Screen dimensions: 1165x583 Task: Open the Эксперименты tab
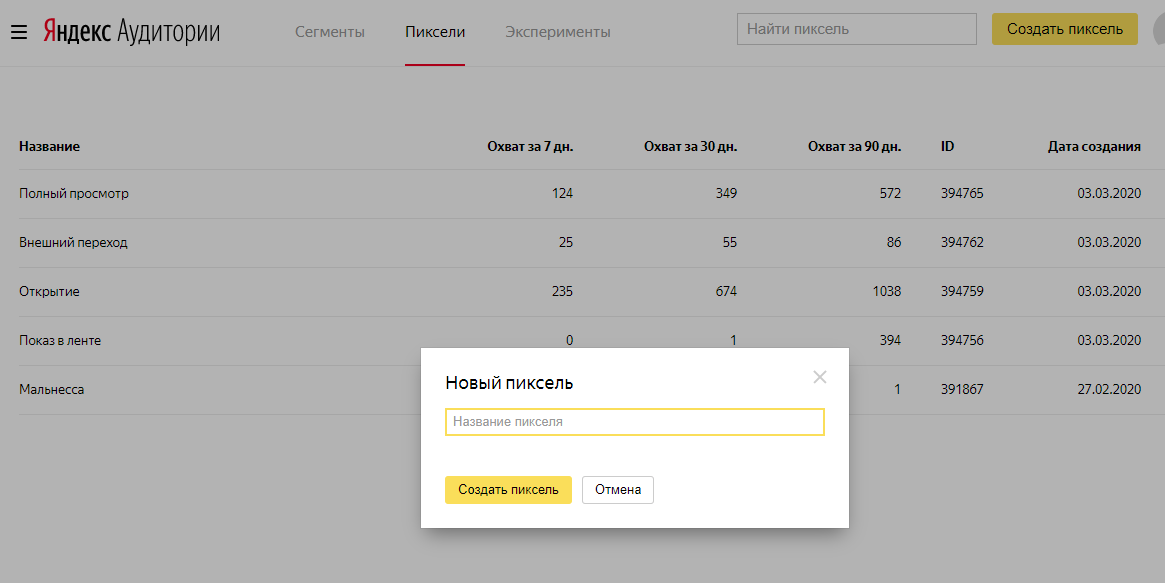click(x=558, y=32)
